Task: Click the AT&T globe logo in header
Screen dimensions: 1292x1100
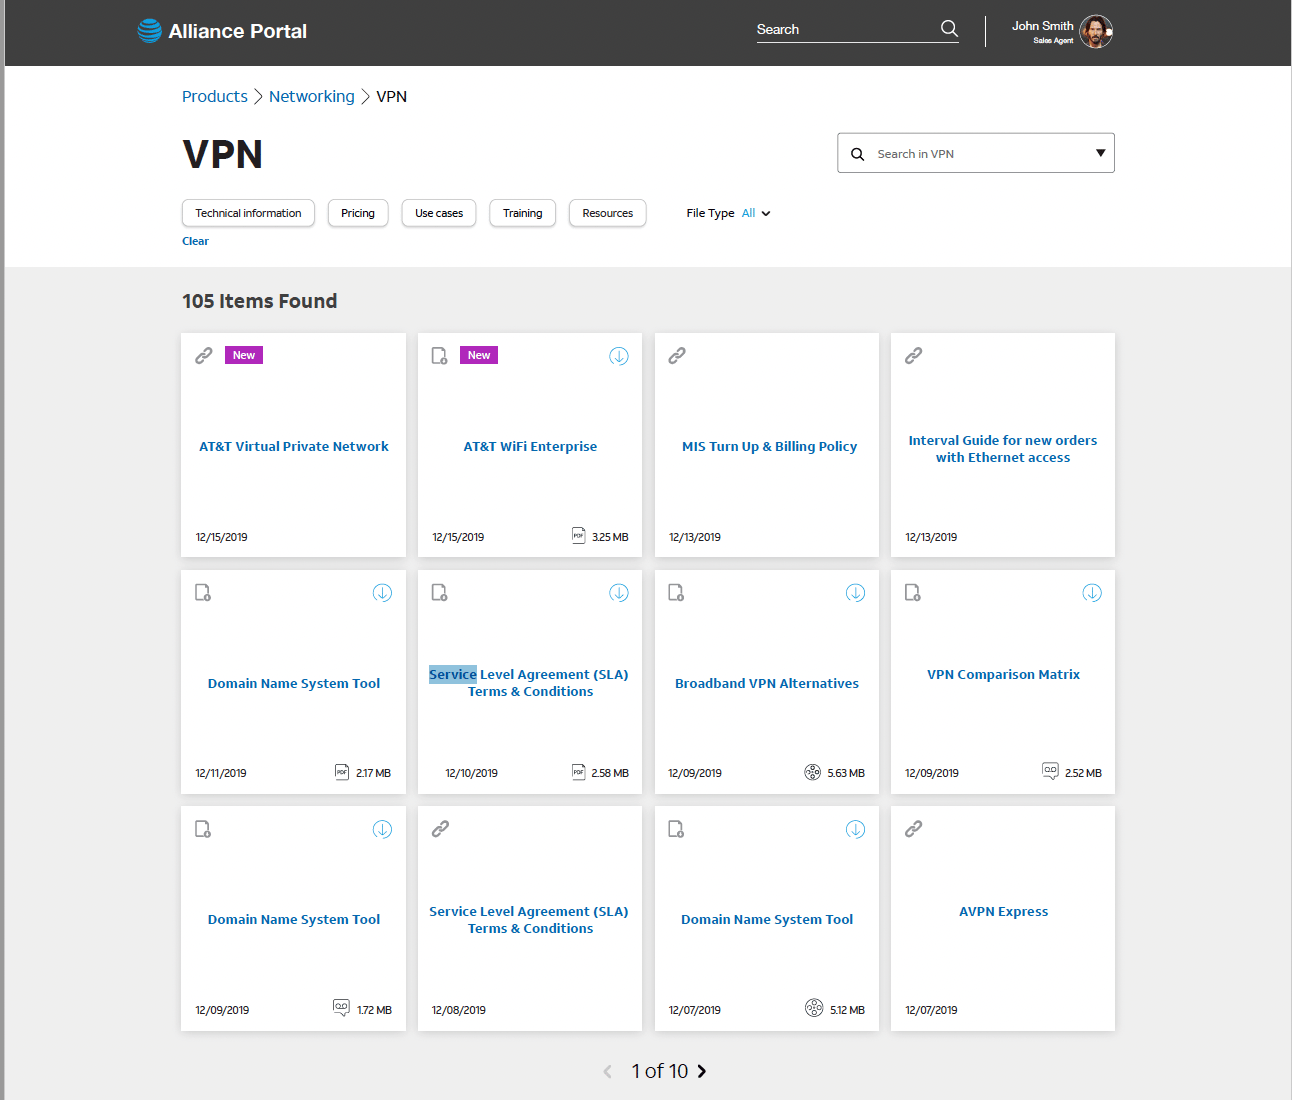Action: point(149,31)
